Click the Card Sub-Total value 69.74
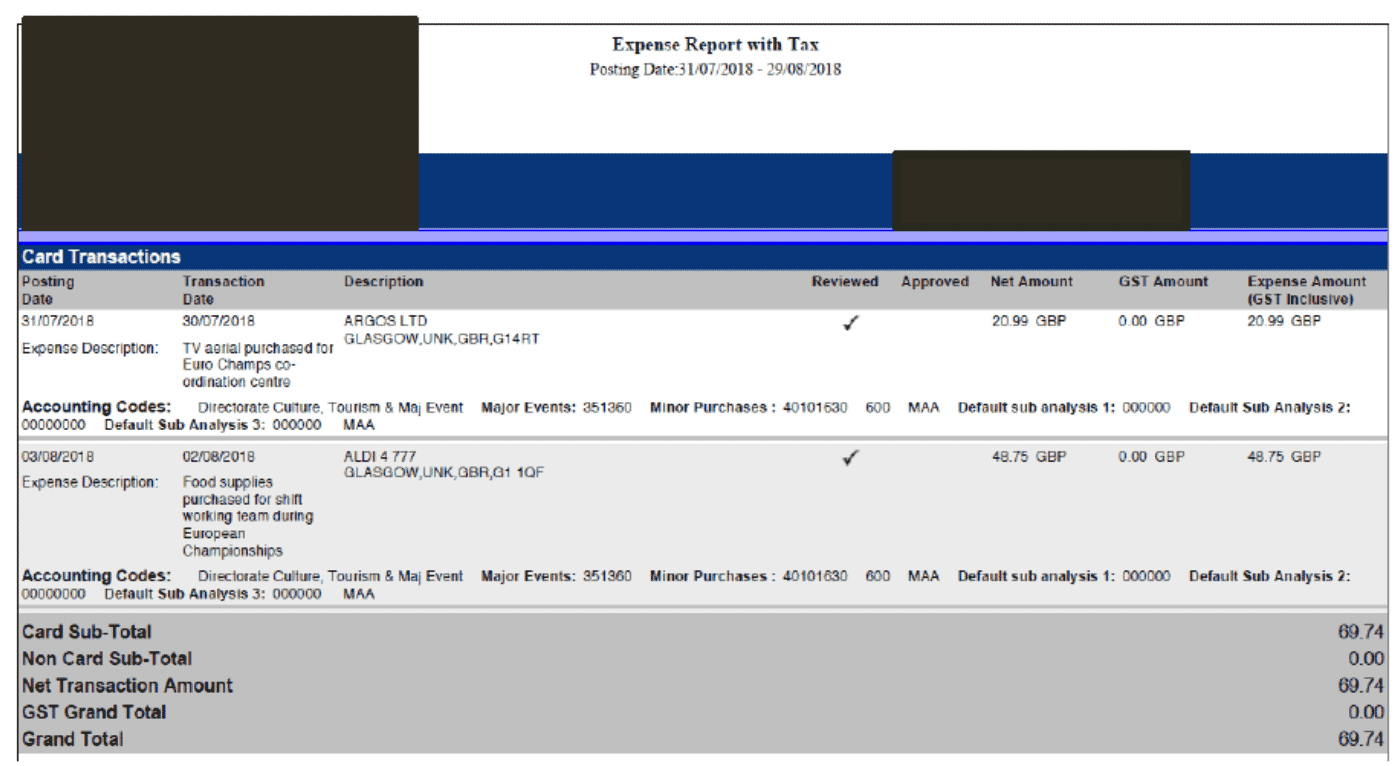The width and height of the screenshot is (1400, 766). (x=1361, y=632)
